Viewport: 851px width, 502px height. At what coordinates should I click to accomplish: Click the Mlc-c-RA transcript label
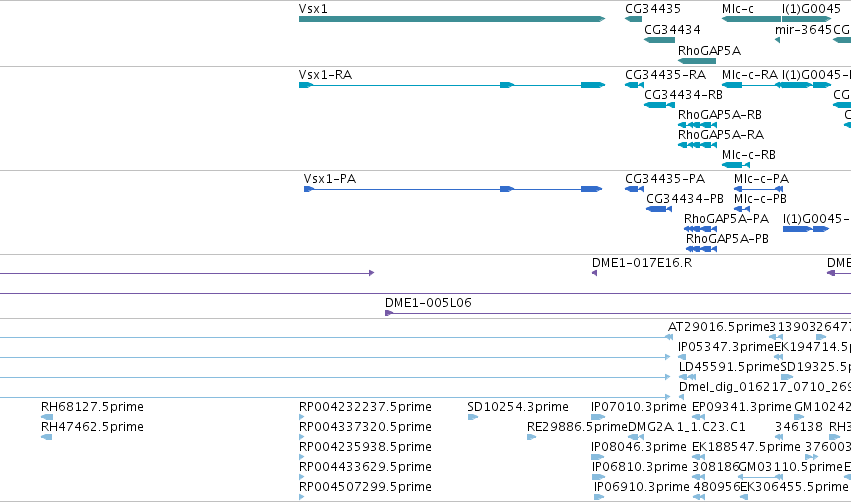750,74
